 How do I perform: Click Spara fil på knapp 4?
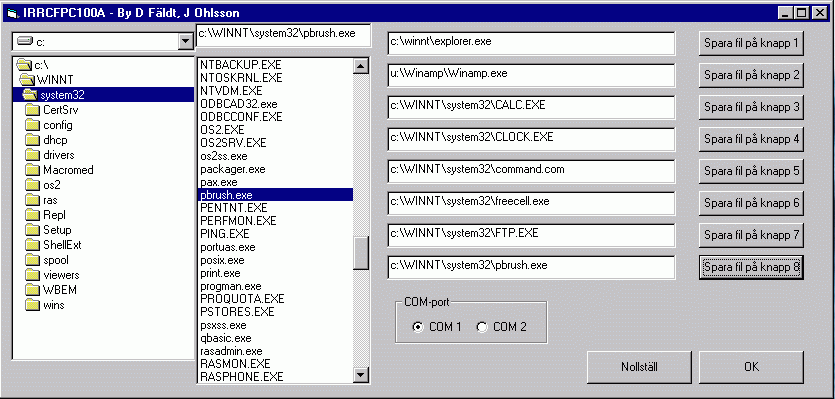pos(751,139)
